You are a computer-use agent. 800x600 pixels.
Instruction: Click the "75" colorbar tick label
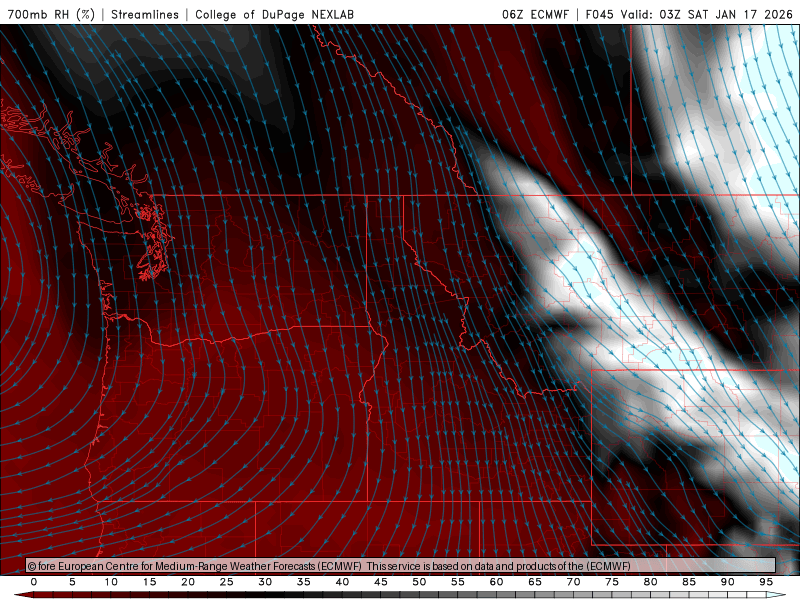tap(612, 582)
